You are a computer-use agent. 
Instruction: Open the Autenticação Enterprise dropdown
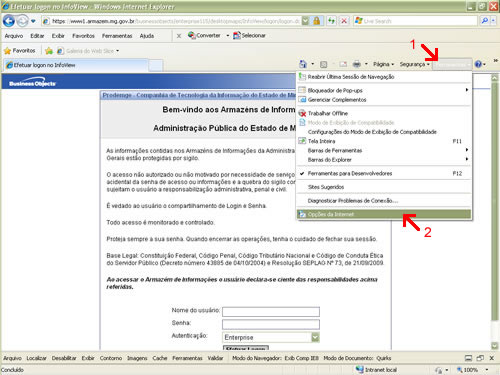tap(271, 337)
